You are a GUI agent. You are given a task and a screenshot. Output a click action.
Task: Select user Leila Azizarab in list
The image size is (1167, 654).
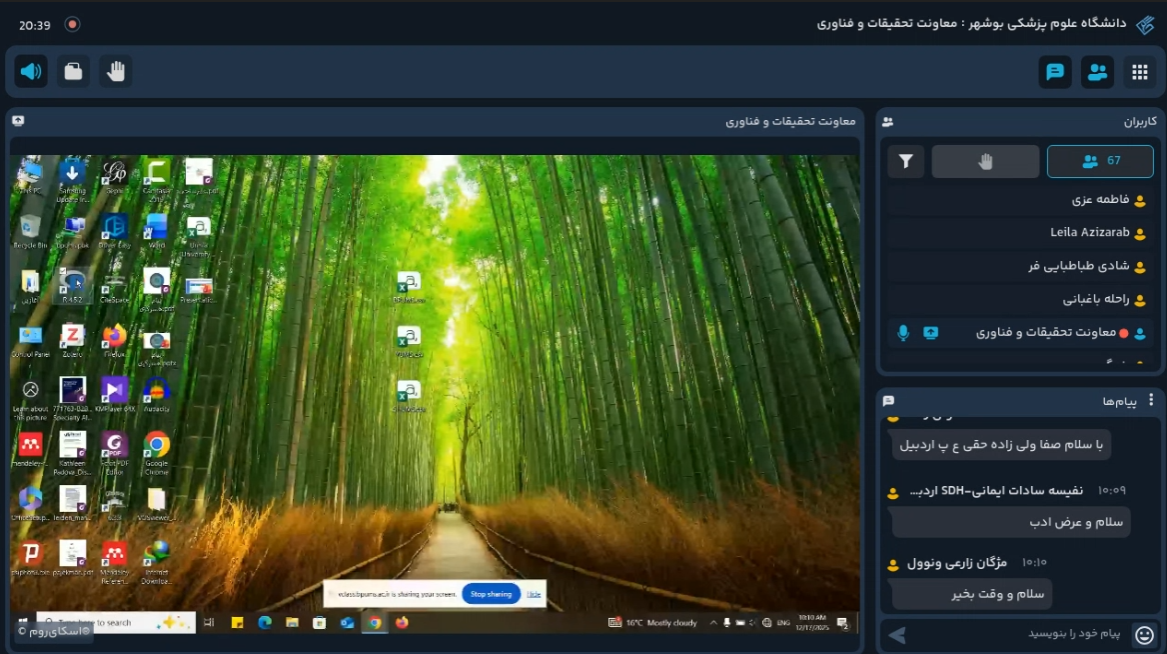[1089, 233]
